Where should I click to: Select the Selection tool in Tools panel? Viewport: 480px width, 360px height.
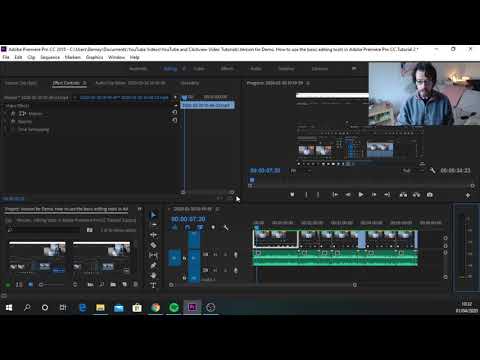[153, 215]
